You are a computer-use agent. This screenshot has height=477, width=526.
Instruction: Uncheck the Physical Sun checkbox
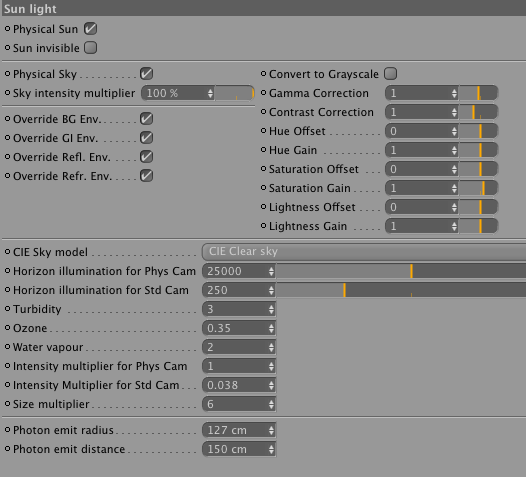click(91, 29)
